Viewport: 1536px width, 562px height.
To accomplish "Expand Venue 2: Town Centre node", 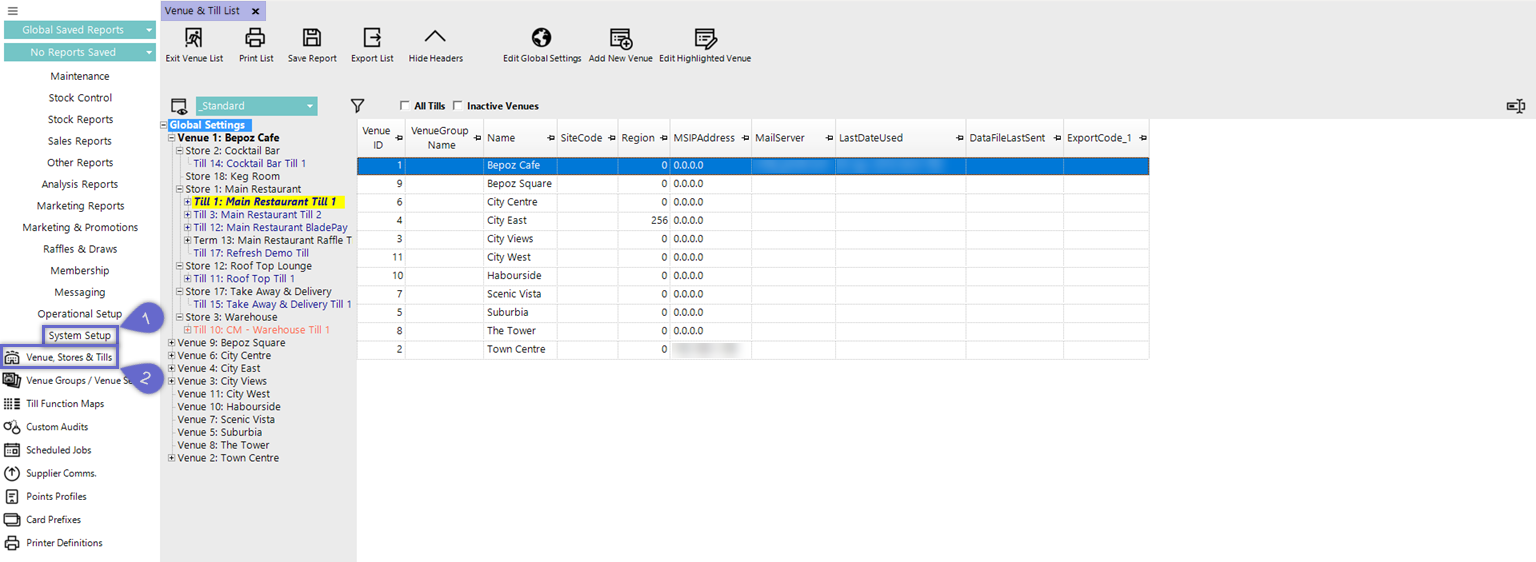I will tap(172, 458).
